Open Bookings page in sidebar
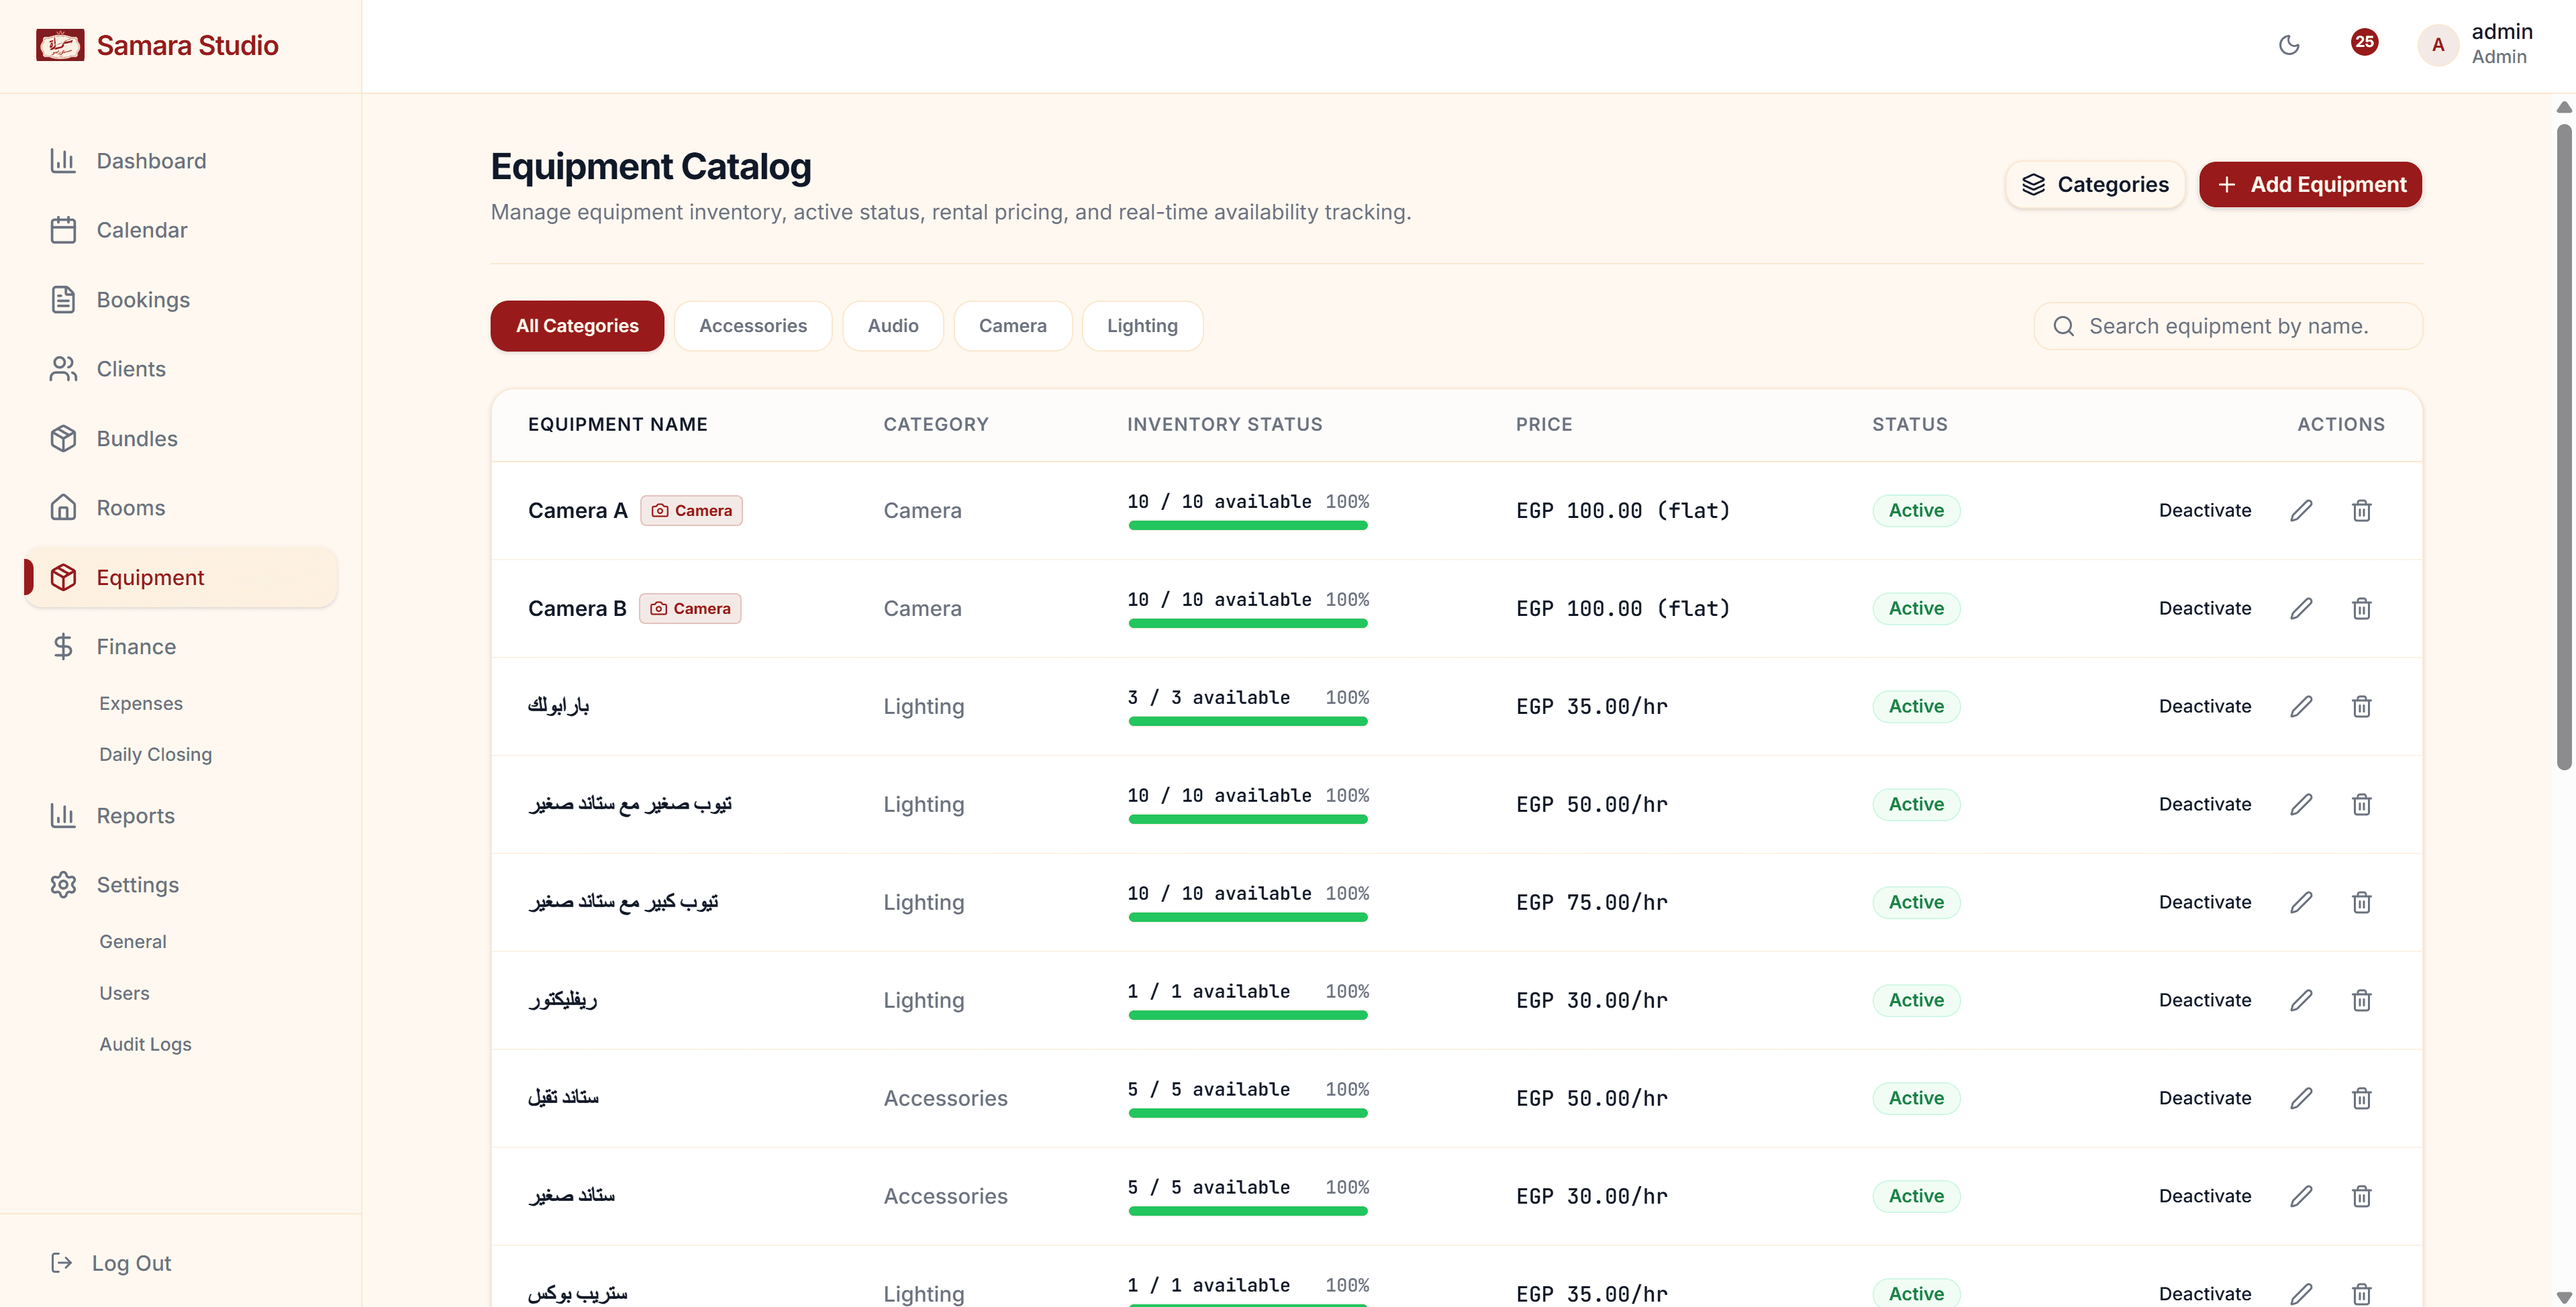The image size is (2576, 1307). 181,300
